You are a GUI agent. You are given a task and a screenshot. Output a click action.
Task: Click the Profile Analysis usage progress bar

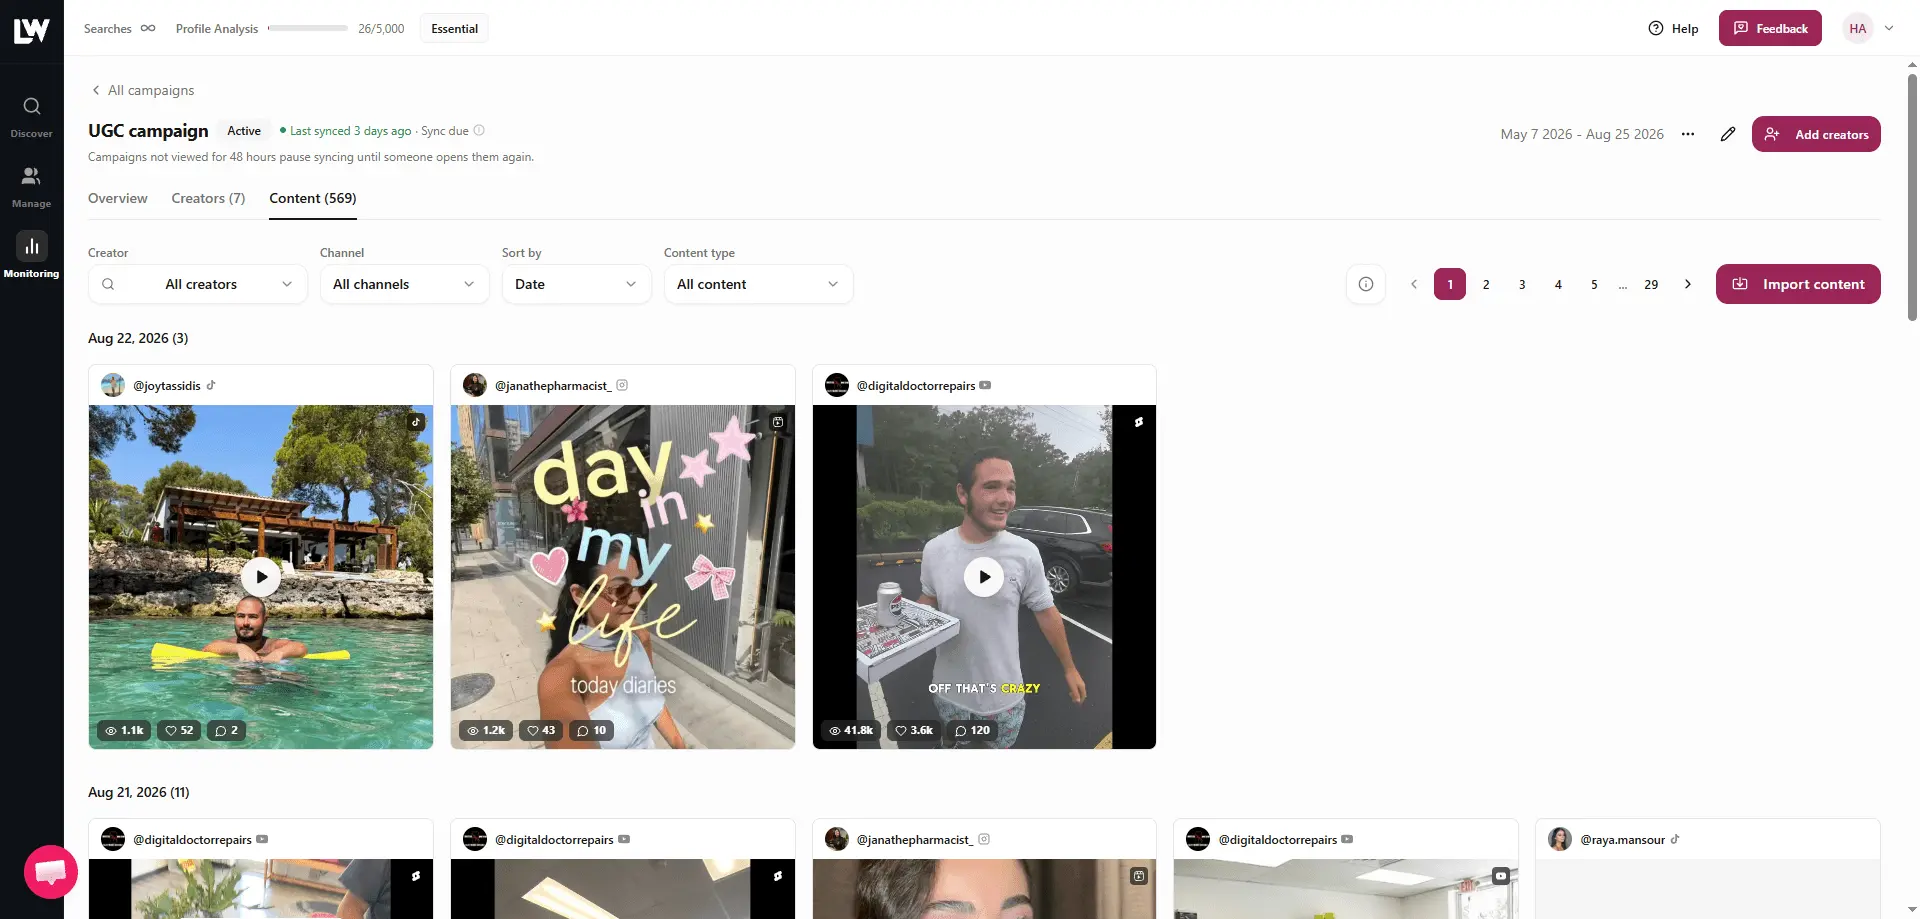(308, 28)
